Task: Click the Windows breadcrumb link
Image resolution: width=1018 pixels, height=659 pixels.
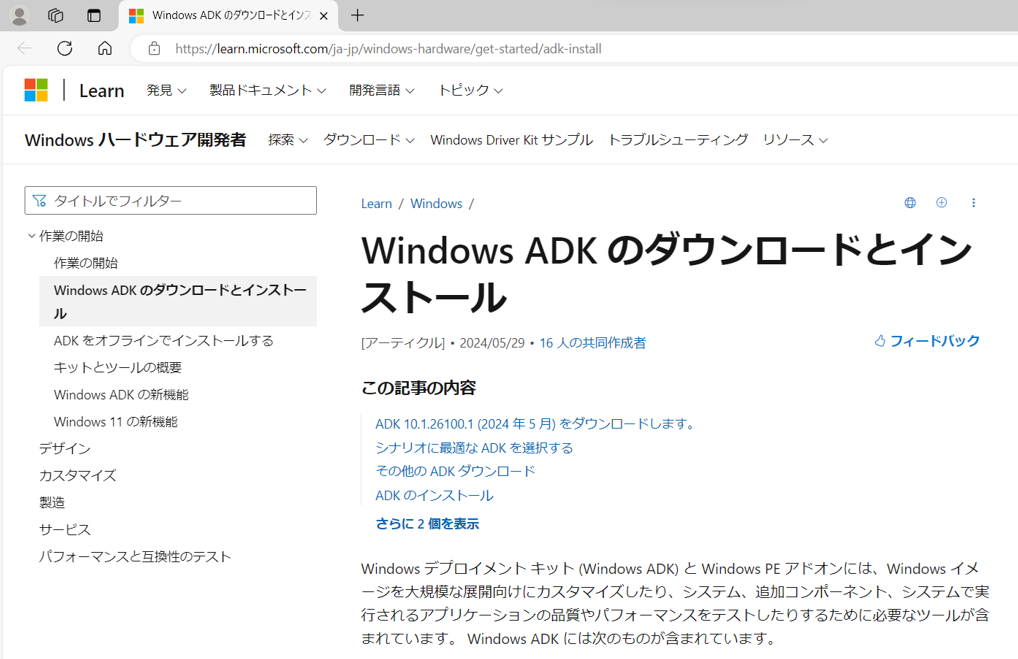Action: pyautogui.click(x=436, y=203)
